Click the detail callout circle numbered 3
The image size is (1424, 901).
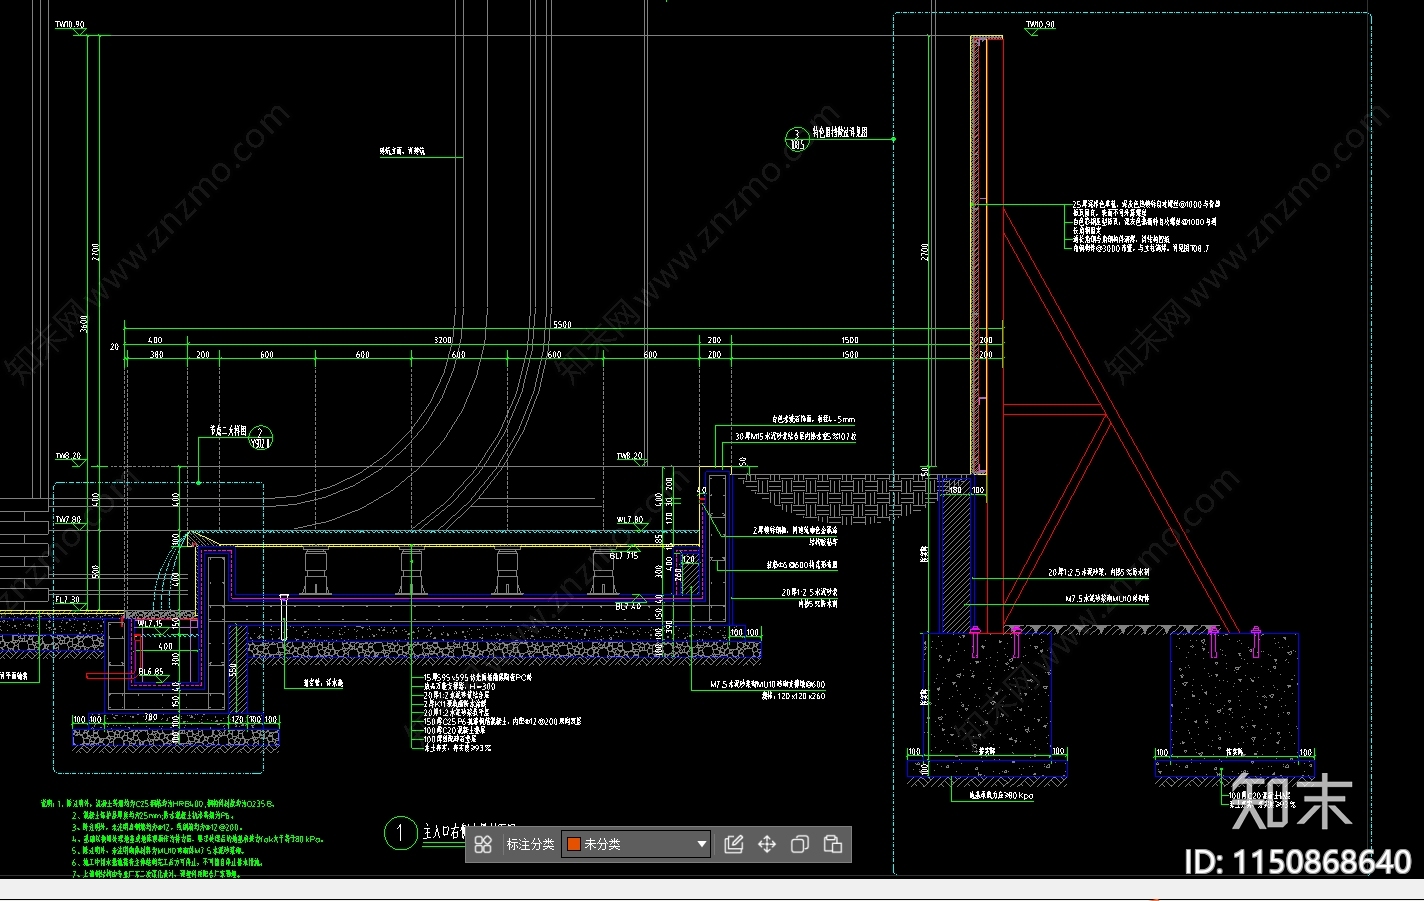pos(797,139)
